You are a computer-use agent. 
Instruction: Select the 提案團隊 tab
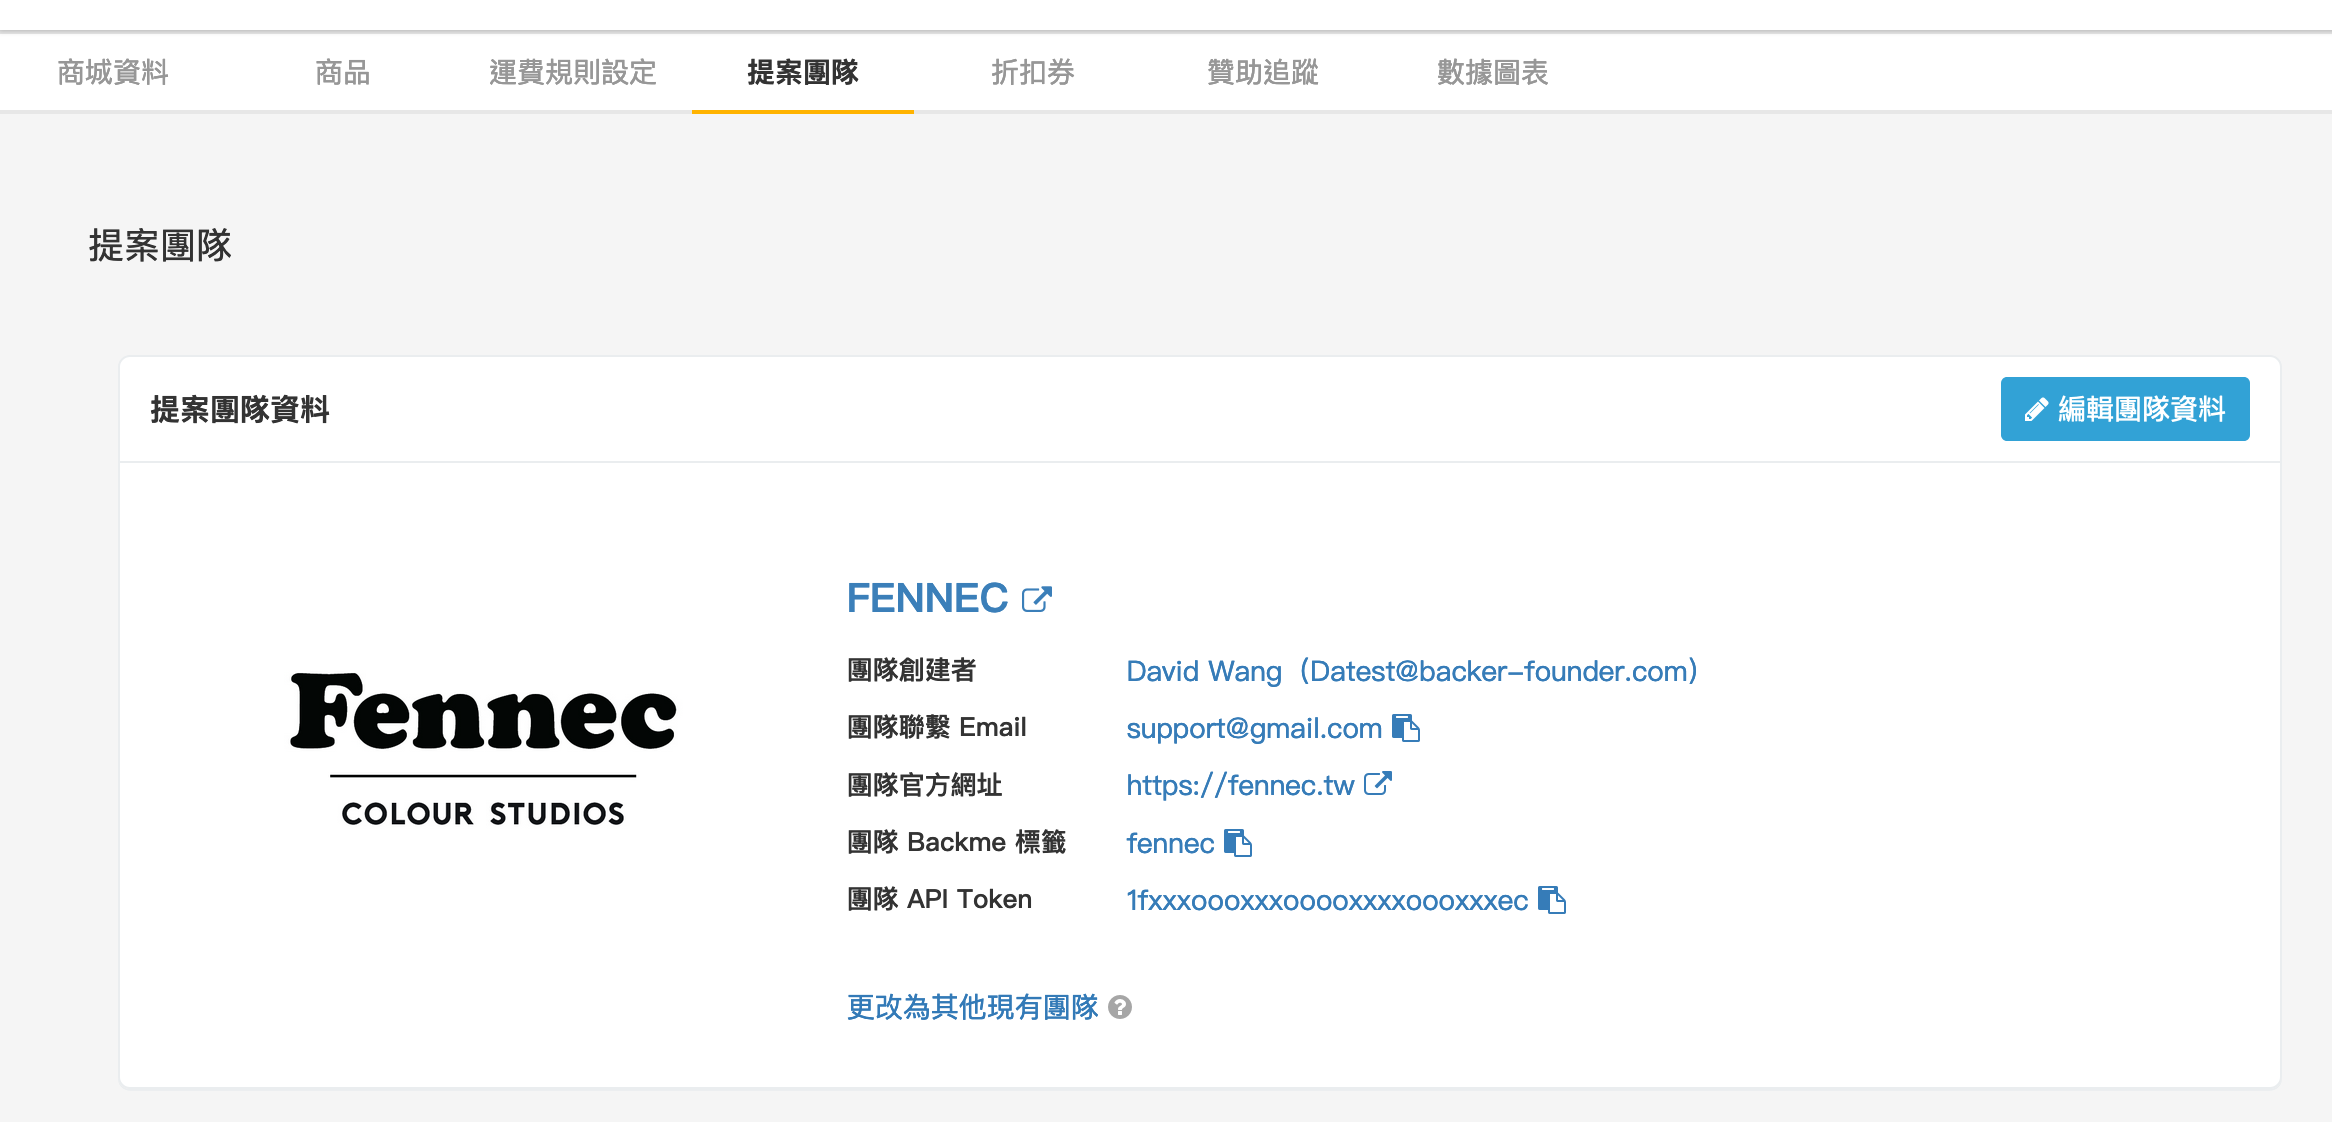point(803,72)
